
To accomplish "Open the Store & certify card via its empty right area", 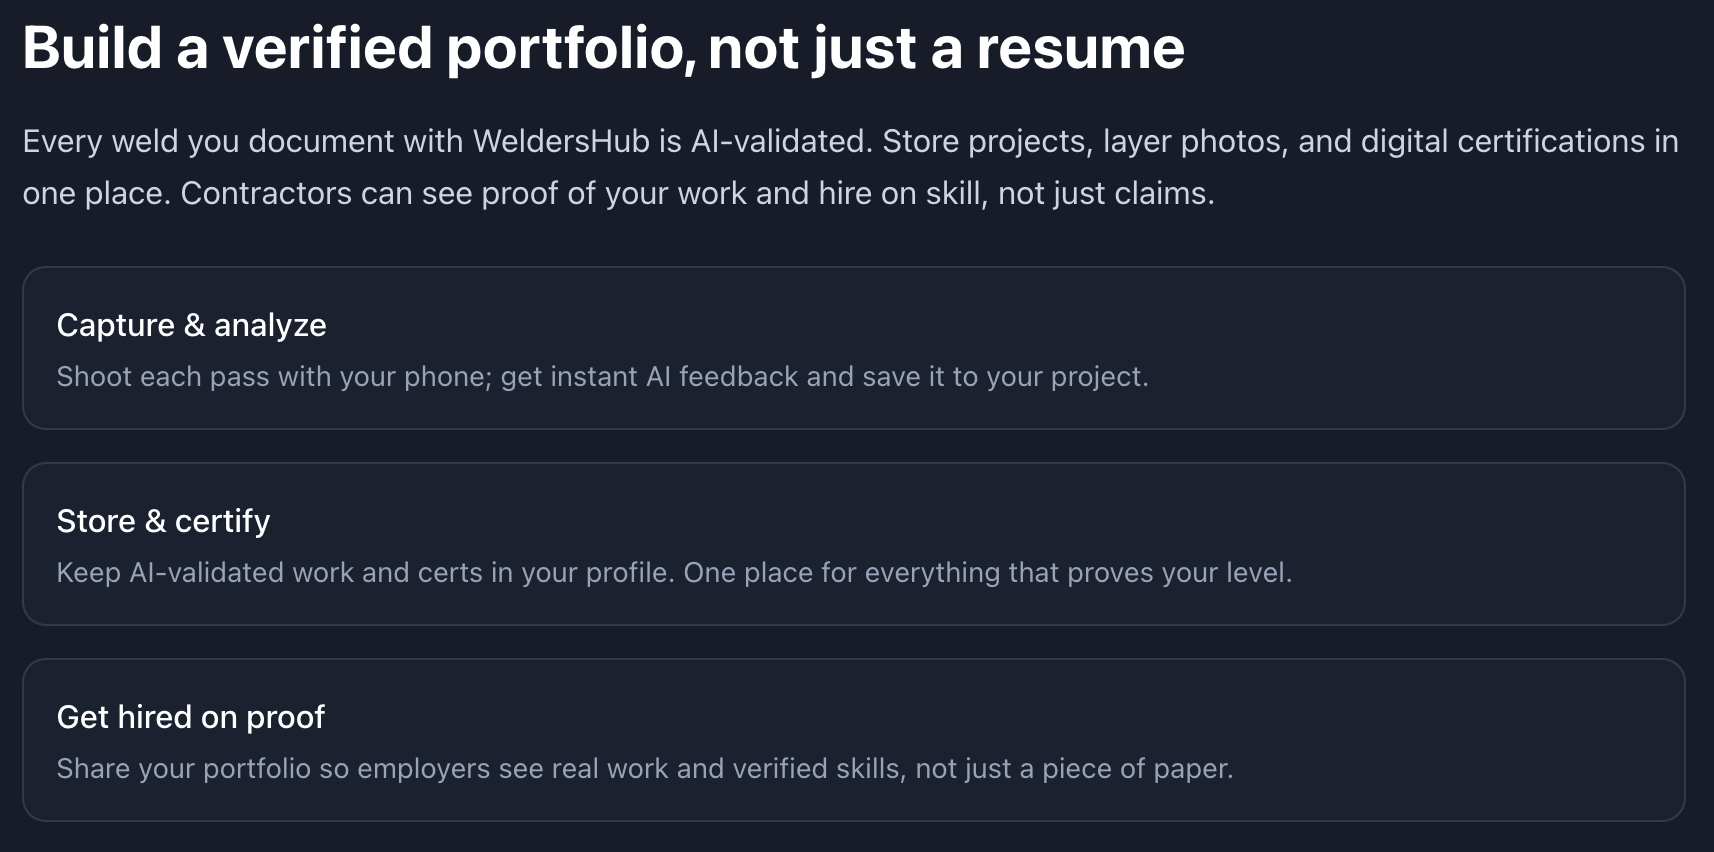I will tap(1500, 544).
